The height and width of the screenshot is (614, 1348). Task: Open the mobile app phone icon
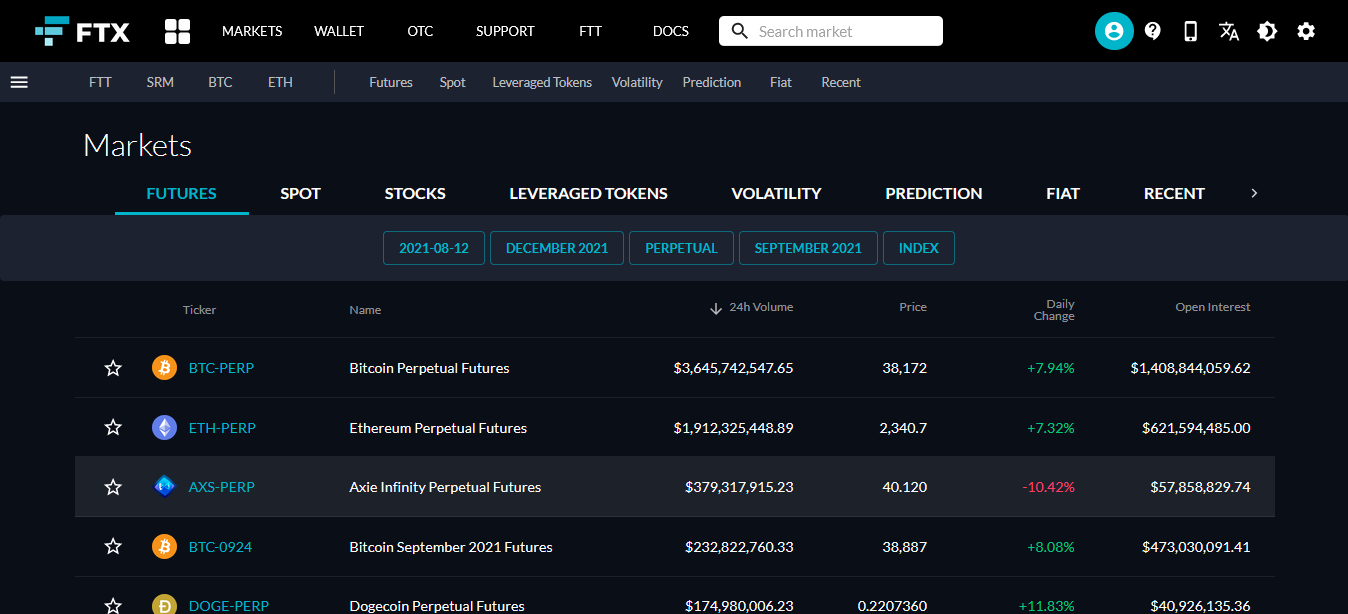pyautogui.click(x=1190, y=31)
